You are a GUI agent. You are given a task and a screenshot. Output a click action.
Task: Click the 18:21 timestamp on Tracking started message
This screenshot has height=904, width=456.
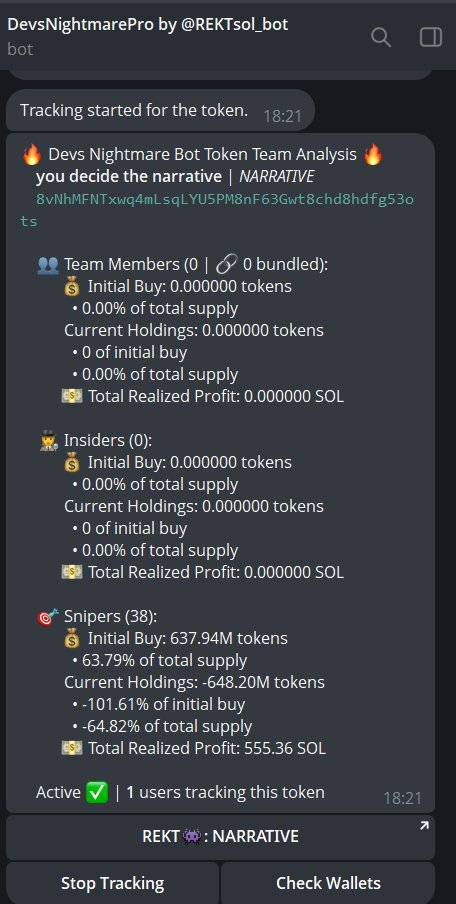tap(282, 116)
